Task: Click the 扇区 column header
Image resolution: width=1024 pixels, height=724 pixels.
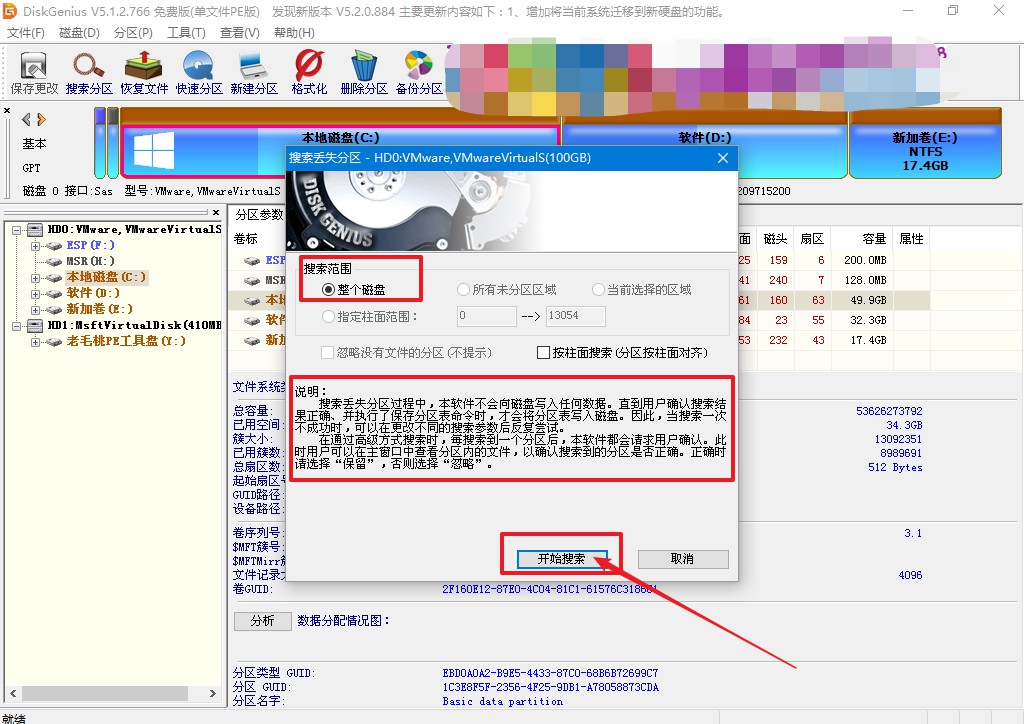Action: coord(812,239)
